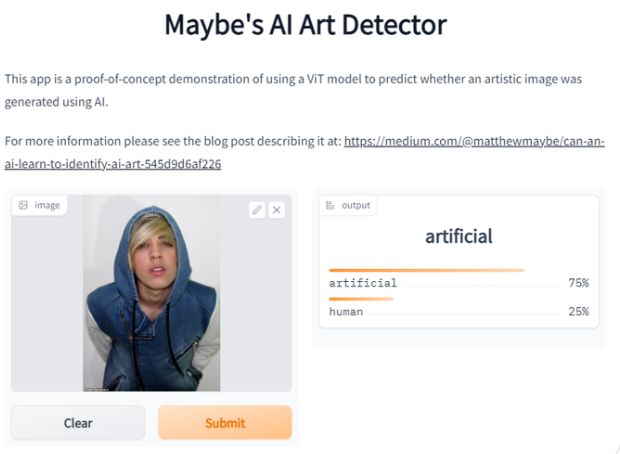
Task: Click the uploaded hoodie portrait image
Action: click(151, 293)
